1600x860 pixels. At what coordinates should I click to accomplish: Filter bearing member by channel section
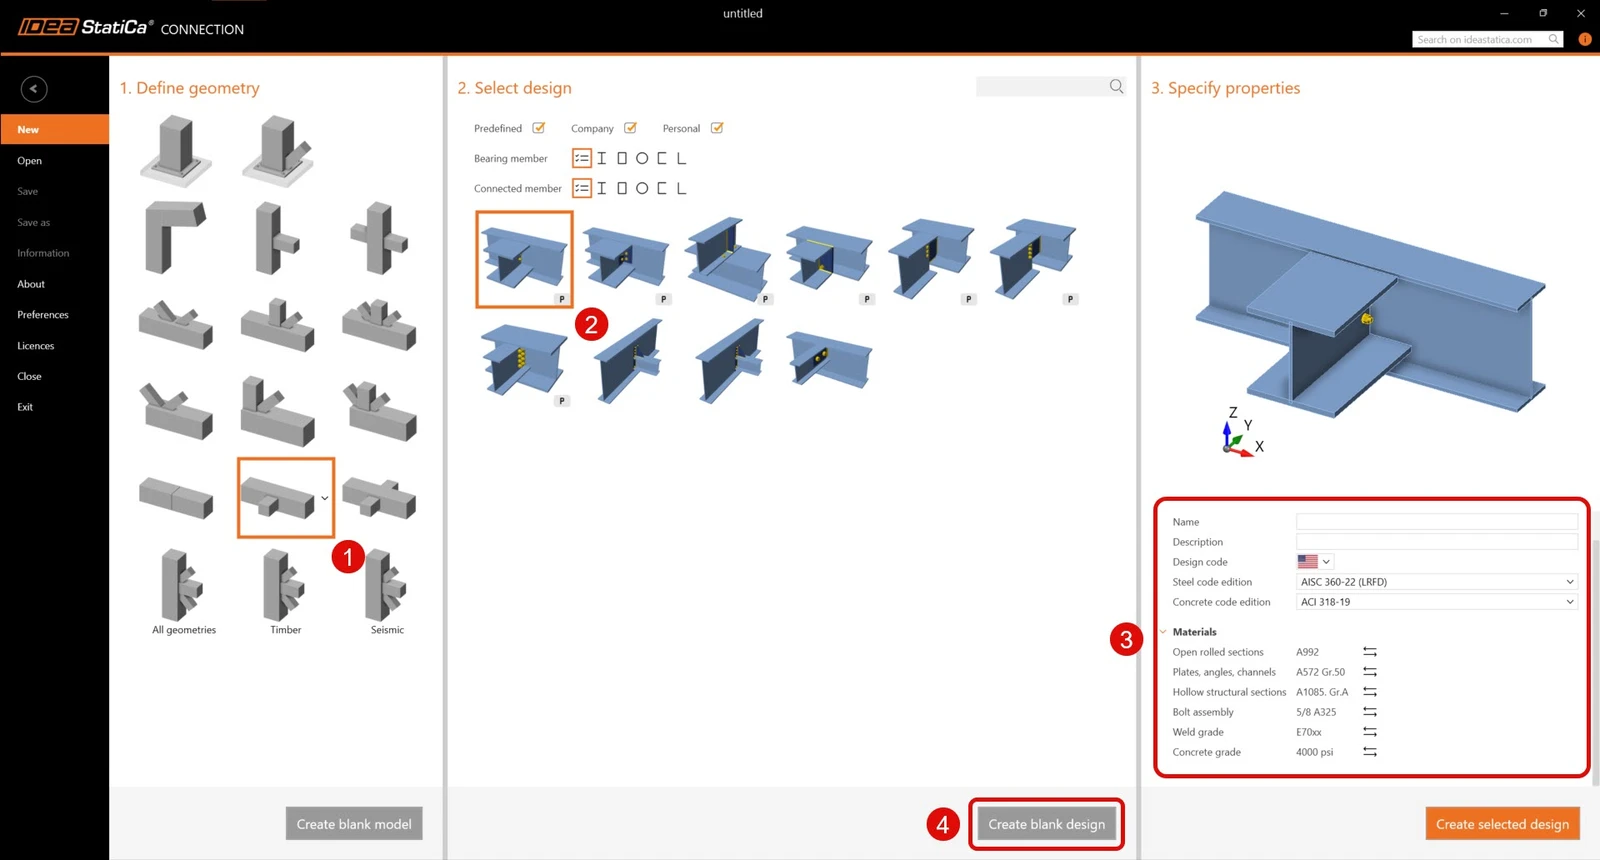coord(661,158)
